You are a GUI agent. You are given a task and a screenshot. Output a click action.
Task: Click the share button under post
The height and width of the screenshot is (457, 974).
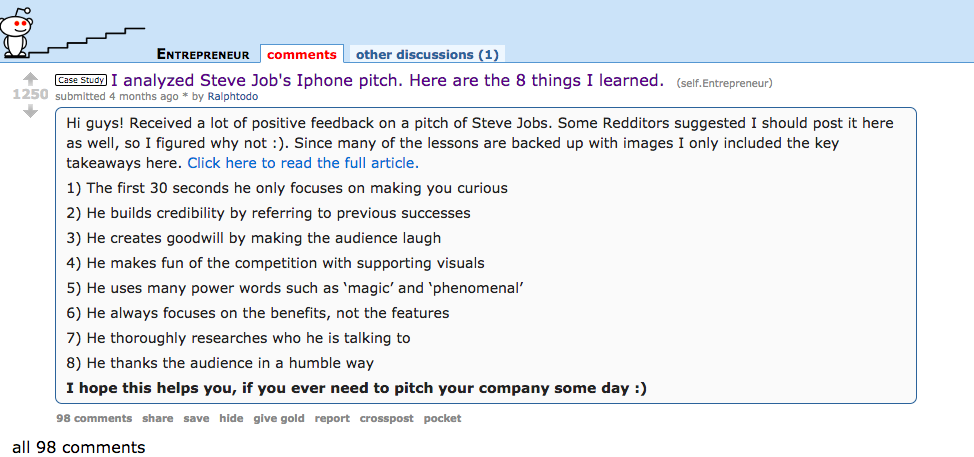click(x=158, y=418)
